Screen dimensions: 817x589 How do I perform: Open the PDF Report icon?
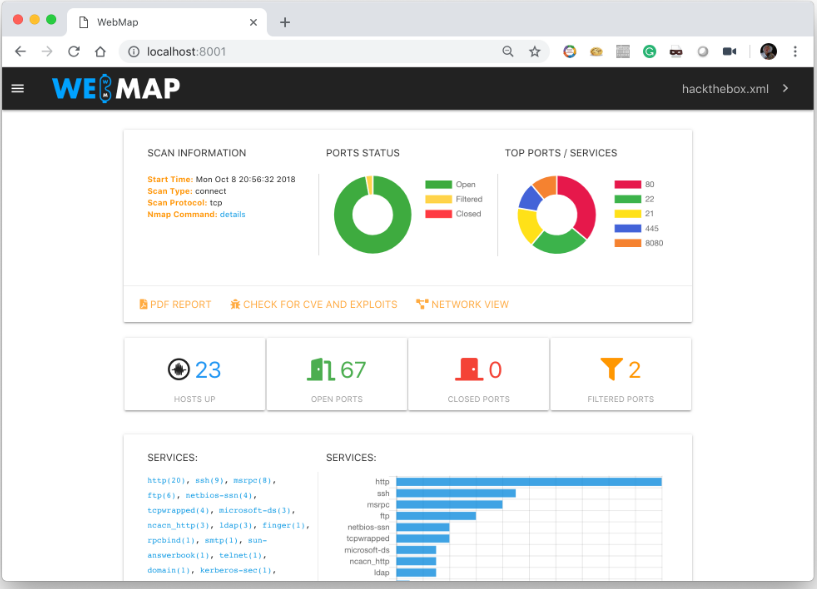143,305
